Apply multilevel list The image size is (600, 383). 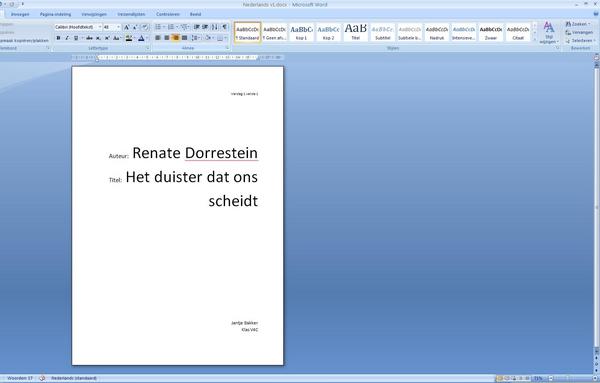pyautogui.click(x=184, y=27)
